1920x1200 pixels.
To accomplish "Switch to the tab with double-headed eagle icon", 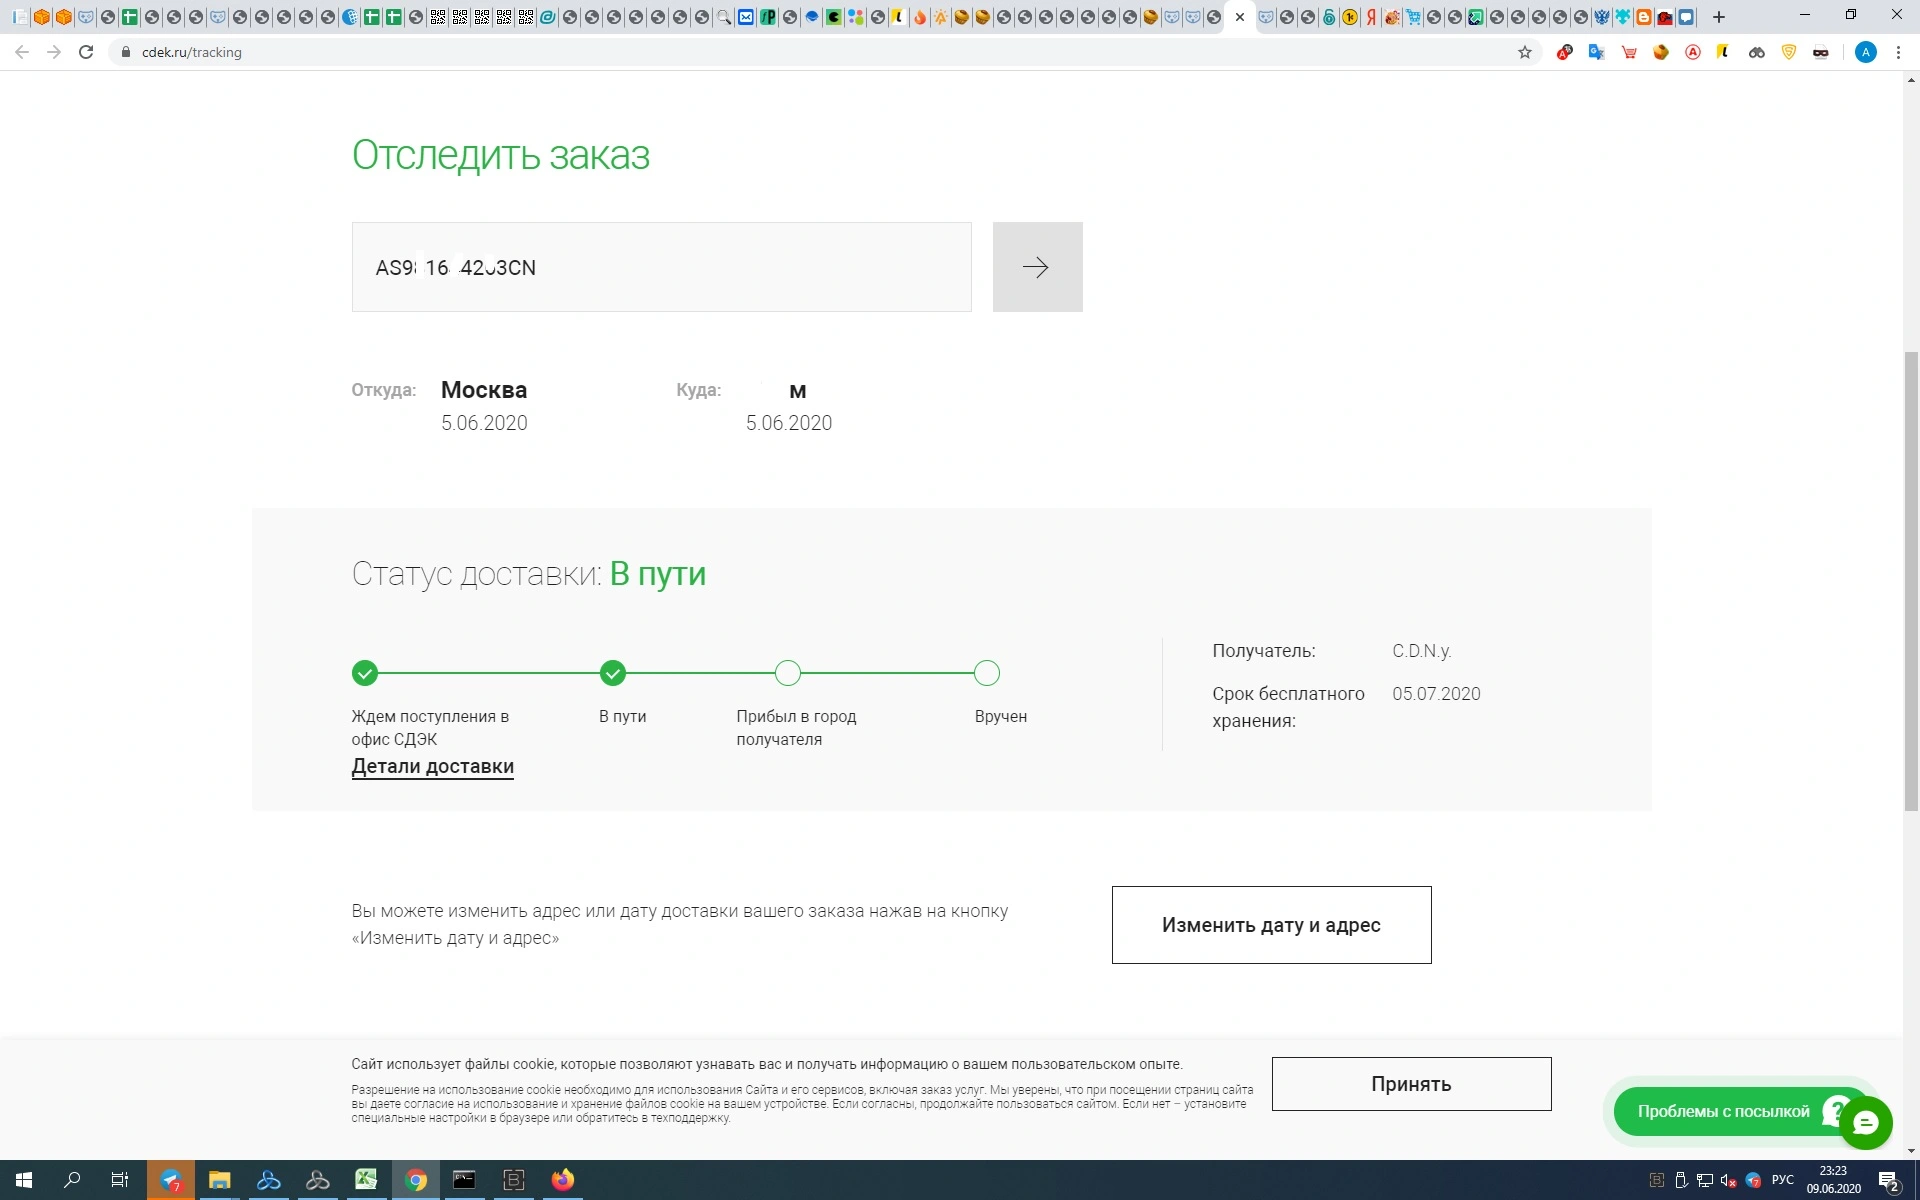I will (1602, 17).
